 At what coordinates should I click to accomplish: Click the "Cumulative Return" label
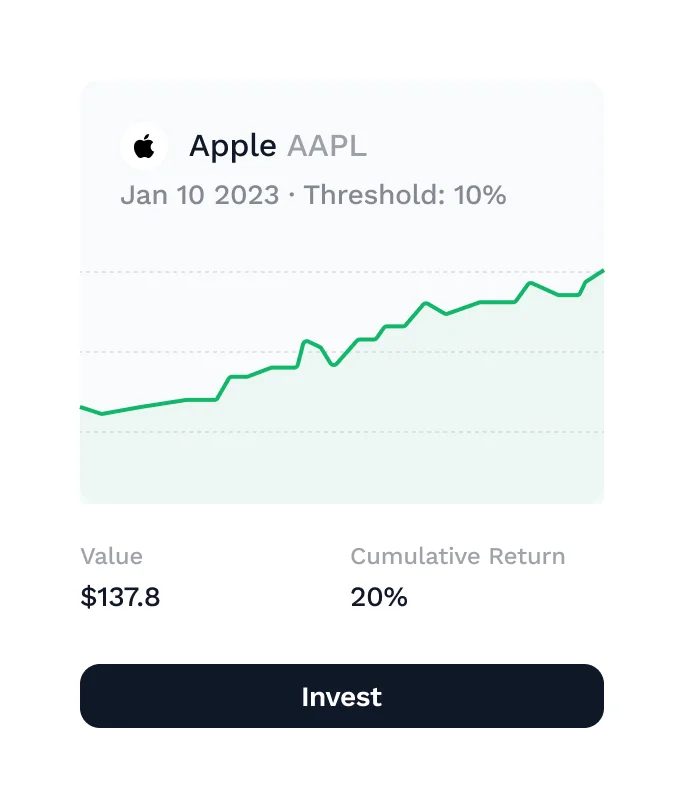pos(457,556)
